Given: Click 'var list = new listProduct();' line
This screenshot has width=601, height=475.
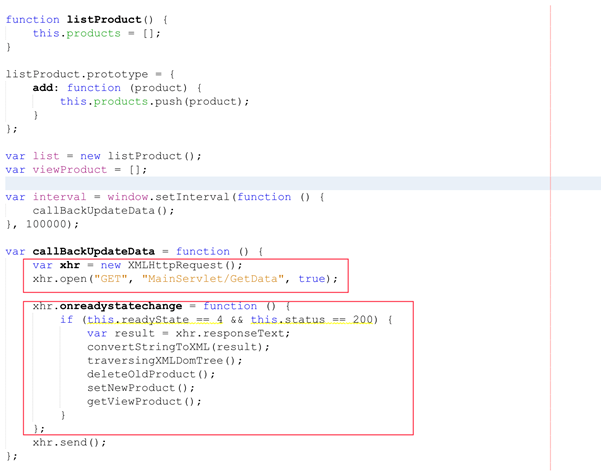Looking at the screenshot, I should click(103, 156).
